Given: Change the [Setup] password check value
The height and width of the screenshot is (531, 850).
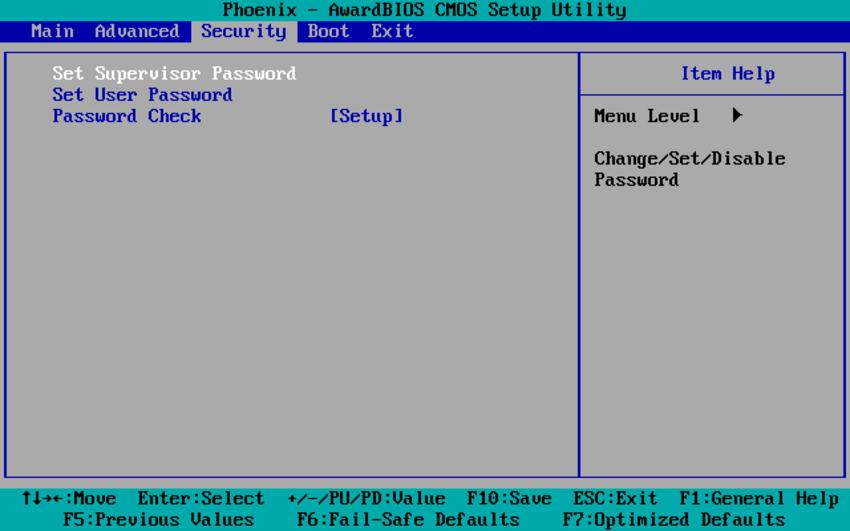Looking at the screenshot, I should [366, 116].
